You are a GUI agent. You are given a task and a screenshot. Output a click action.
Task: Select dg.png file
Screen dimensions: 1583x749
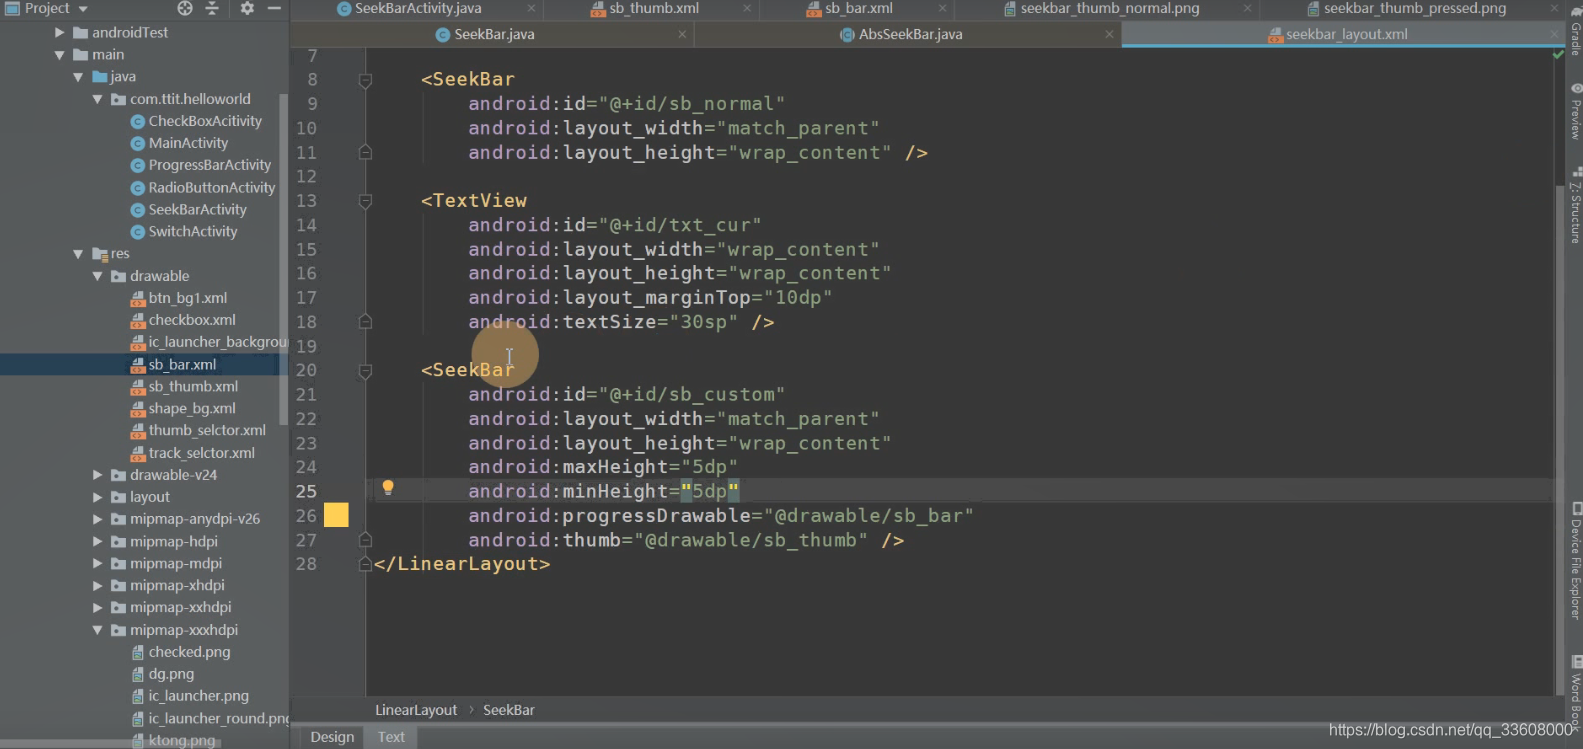(x=171, y=674)
